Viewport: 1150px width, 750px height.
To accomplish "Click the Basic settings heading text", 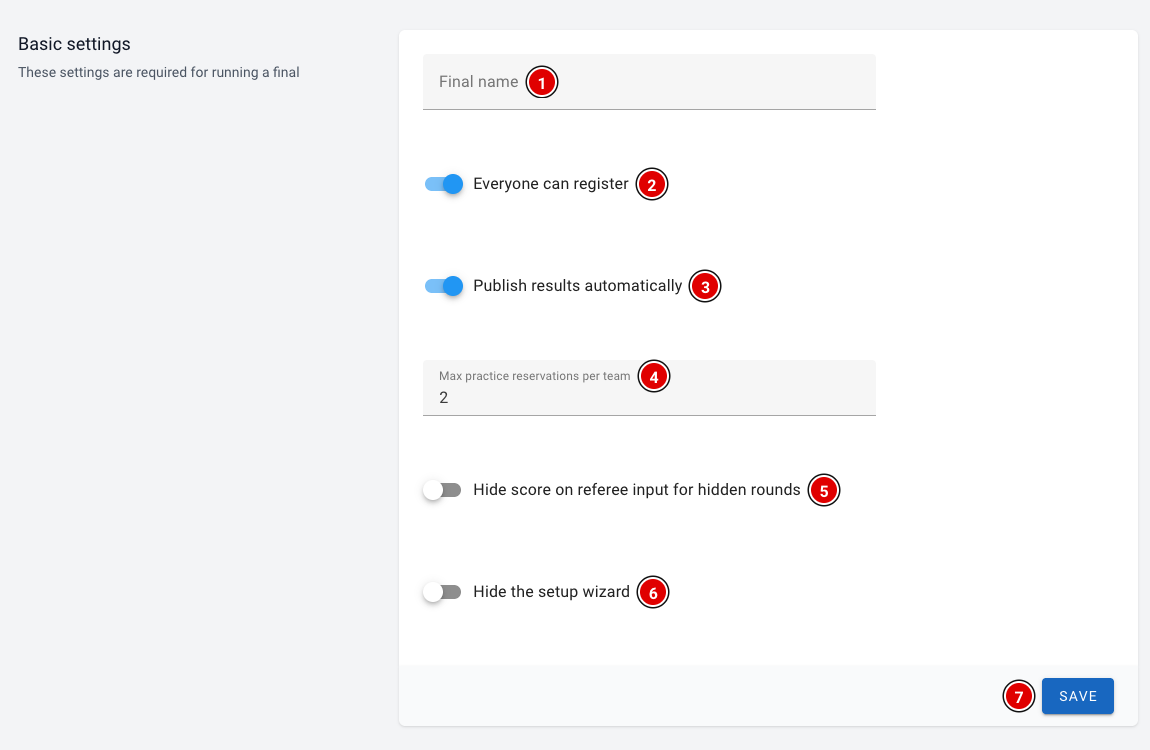I will point(74,44).
